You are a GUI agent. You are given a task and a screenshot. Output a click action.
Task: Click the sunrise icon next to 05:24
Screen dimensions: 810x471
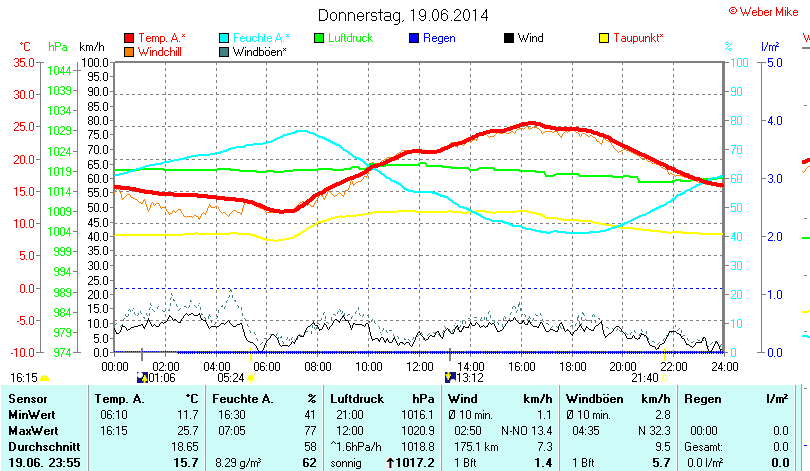(251, 378)
